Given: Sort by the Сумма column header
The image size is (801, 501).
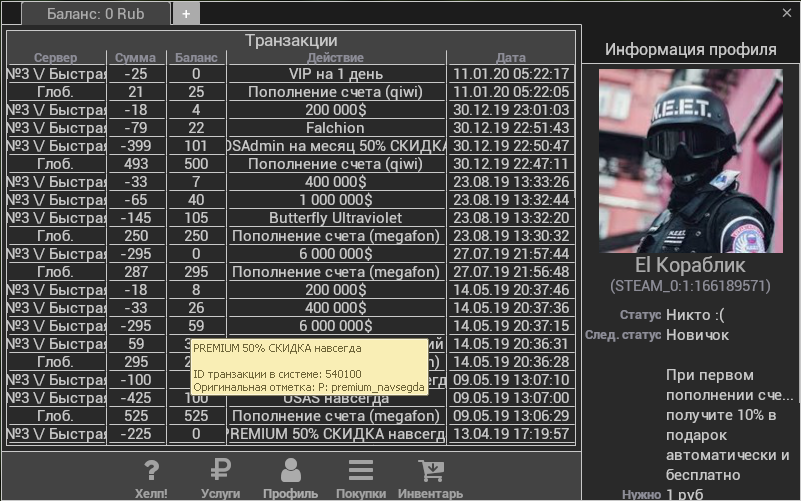Looking at the screenshot, I should coord(135,58).
